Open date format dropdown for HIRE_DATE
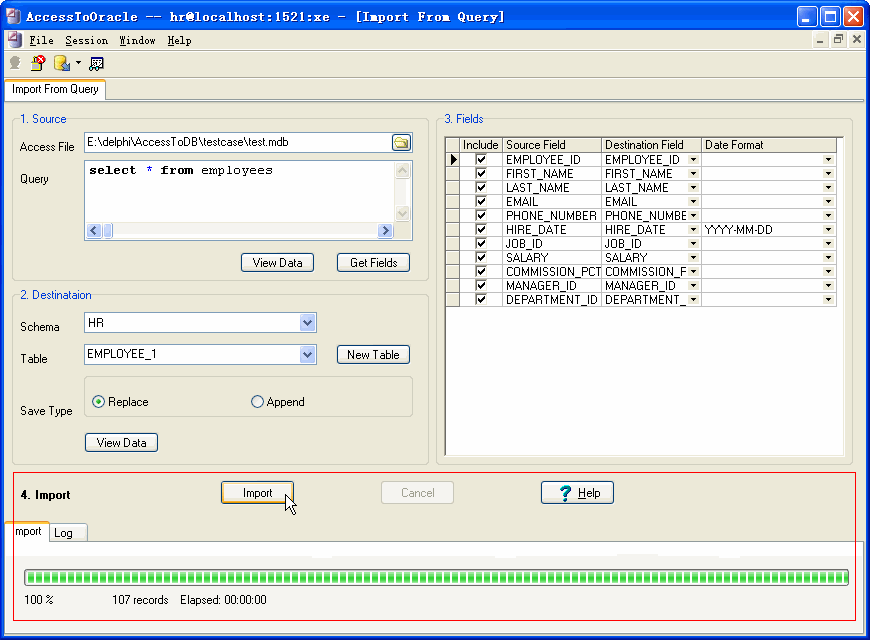Image resolution: width=870 pixels, height=640 pixels. [828, 229]
